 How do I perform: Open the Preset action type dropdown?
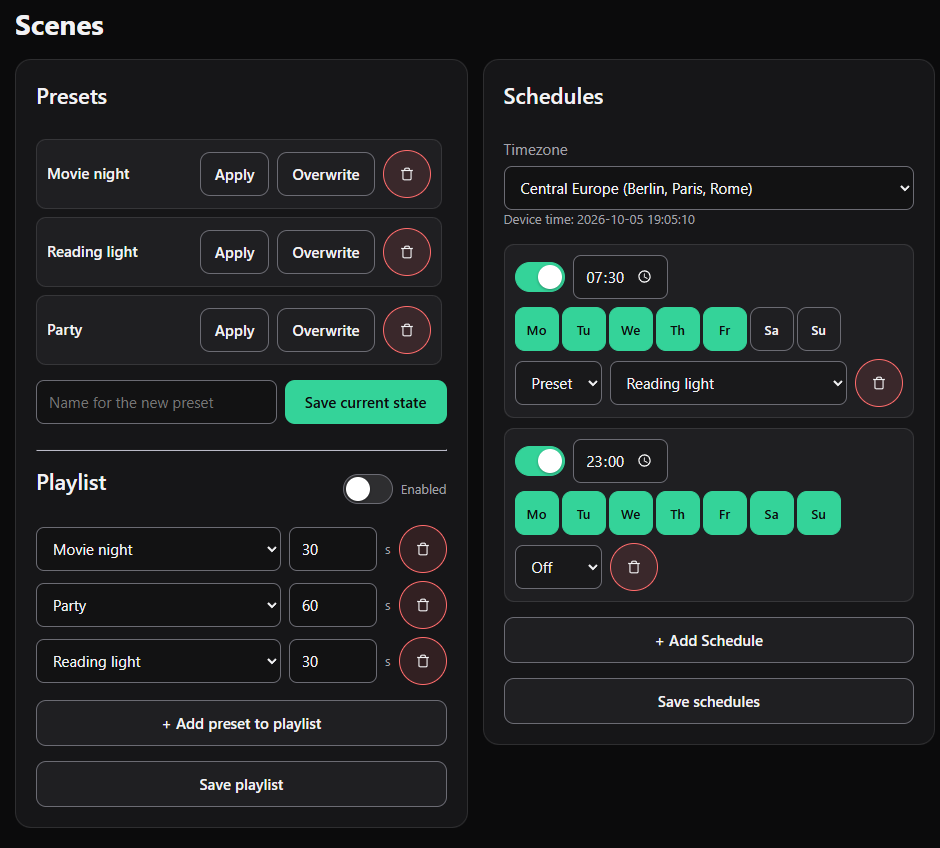[558, 383]
